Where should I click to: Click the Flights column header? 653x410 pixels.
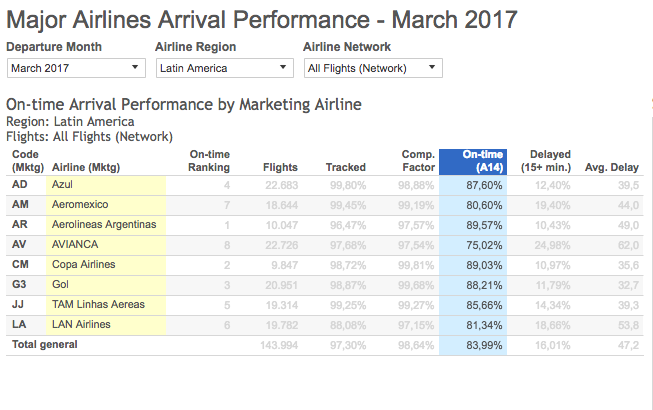[280, 167]
